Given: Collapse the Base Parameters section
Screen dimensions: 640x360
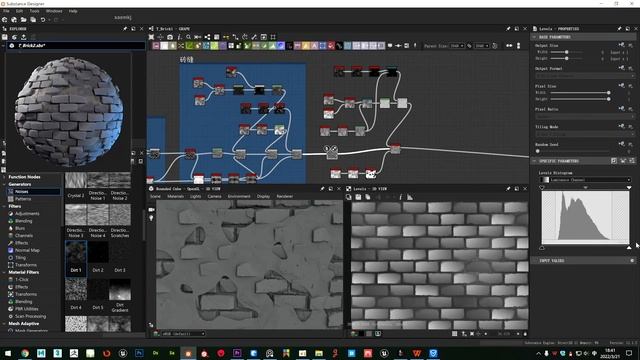Looking at the screenshot, I should (x=534, y=37).
